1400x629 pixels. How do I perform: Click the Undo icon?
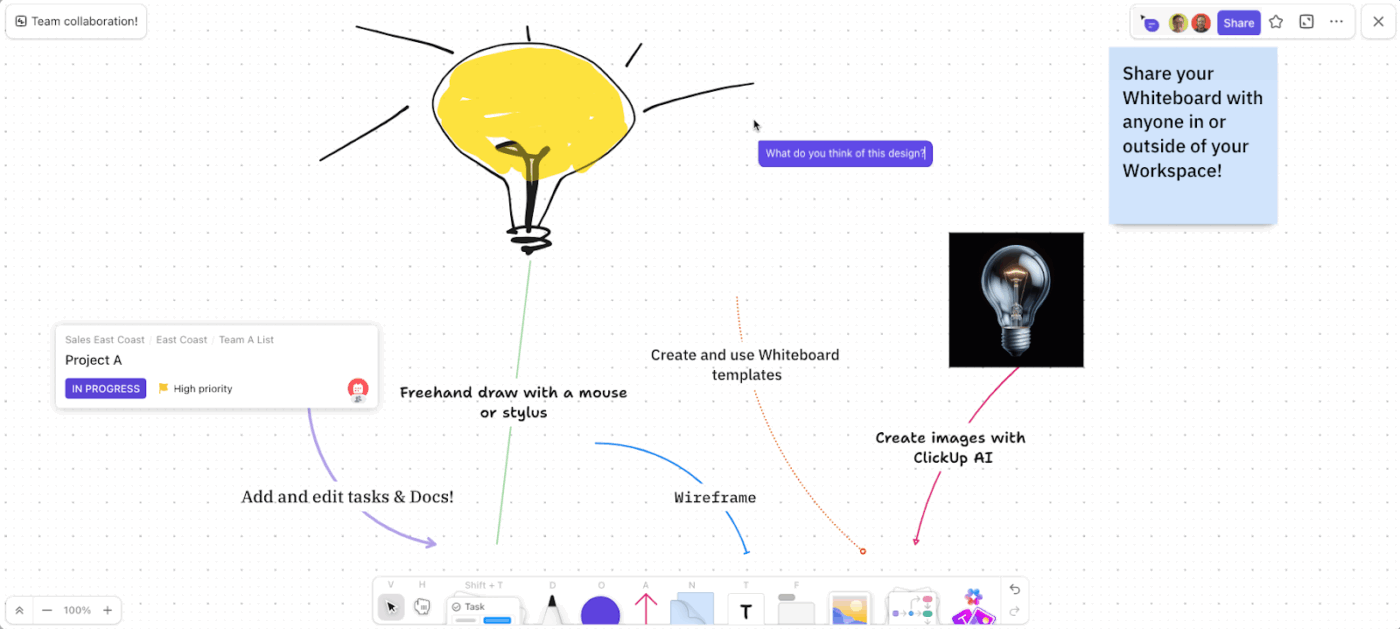click(x=1014, y=590)
